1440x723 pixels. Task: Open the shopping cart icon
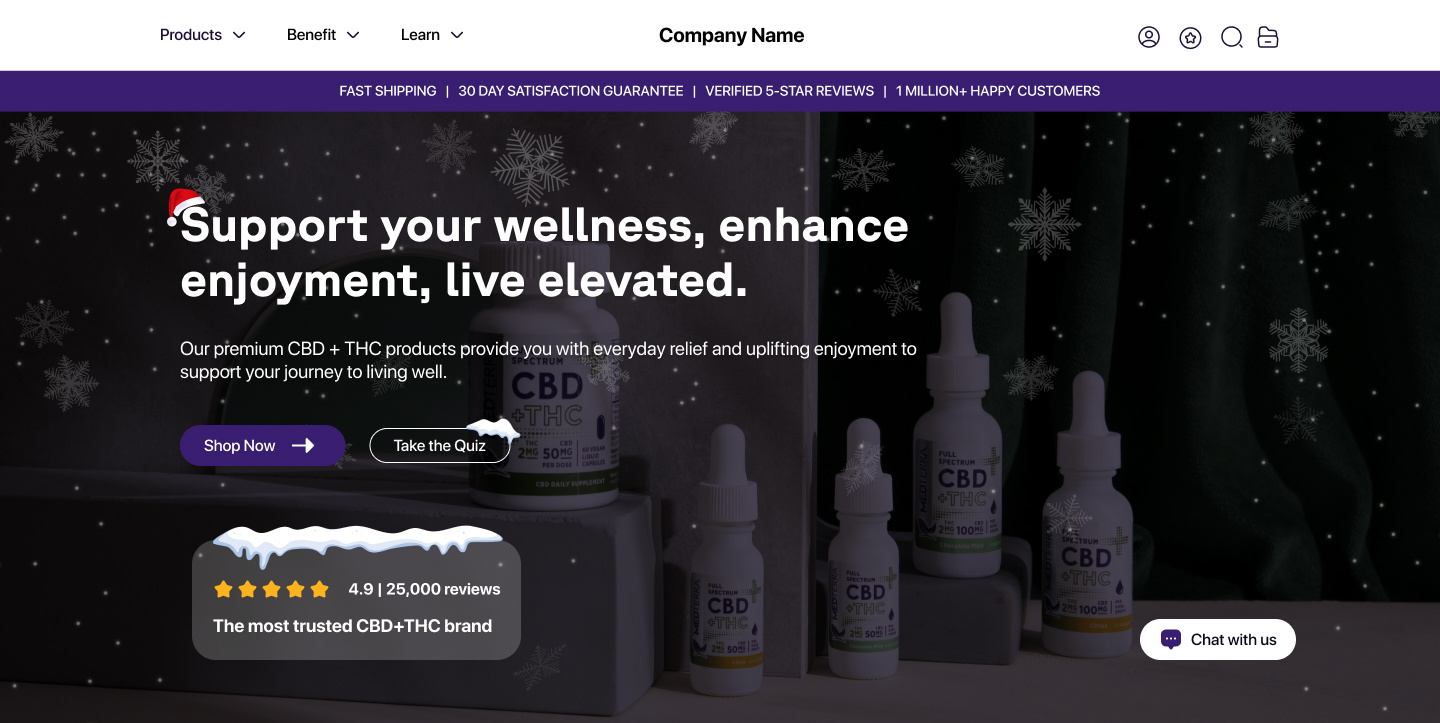[x=1268, y=37]
